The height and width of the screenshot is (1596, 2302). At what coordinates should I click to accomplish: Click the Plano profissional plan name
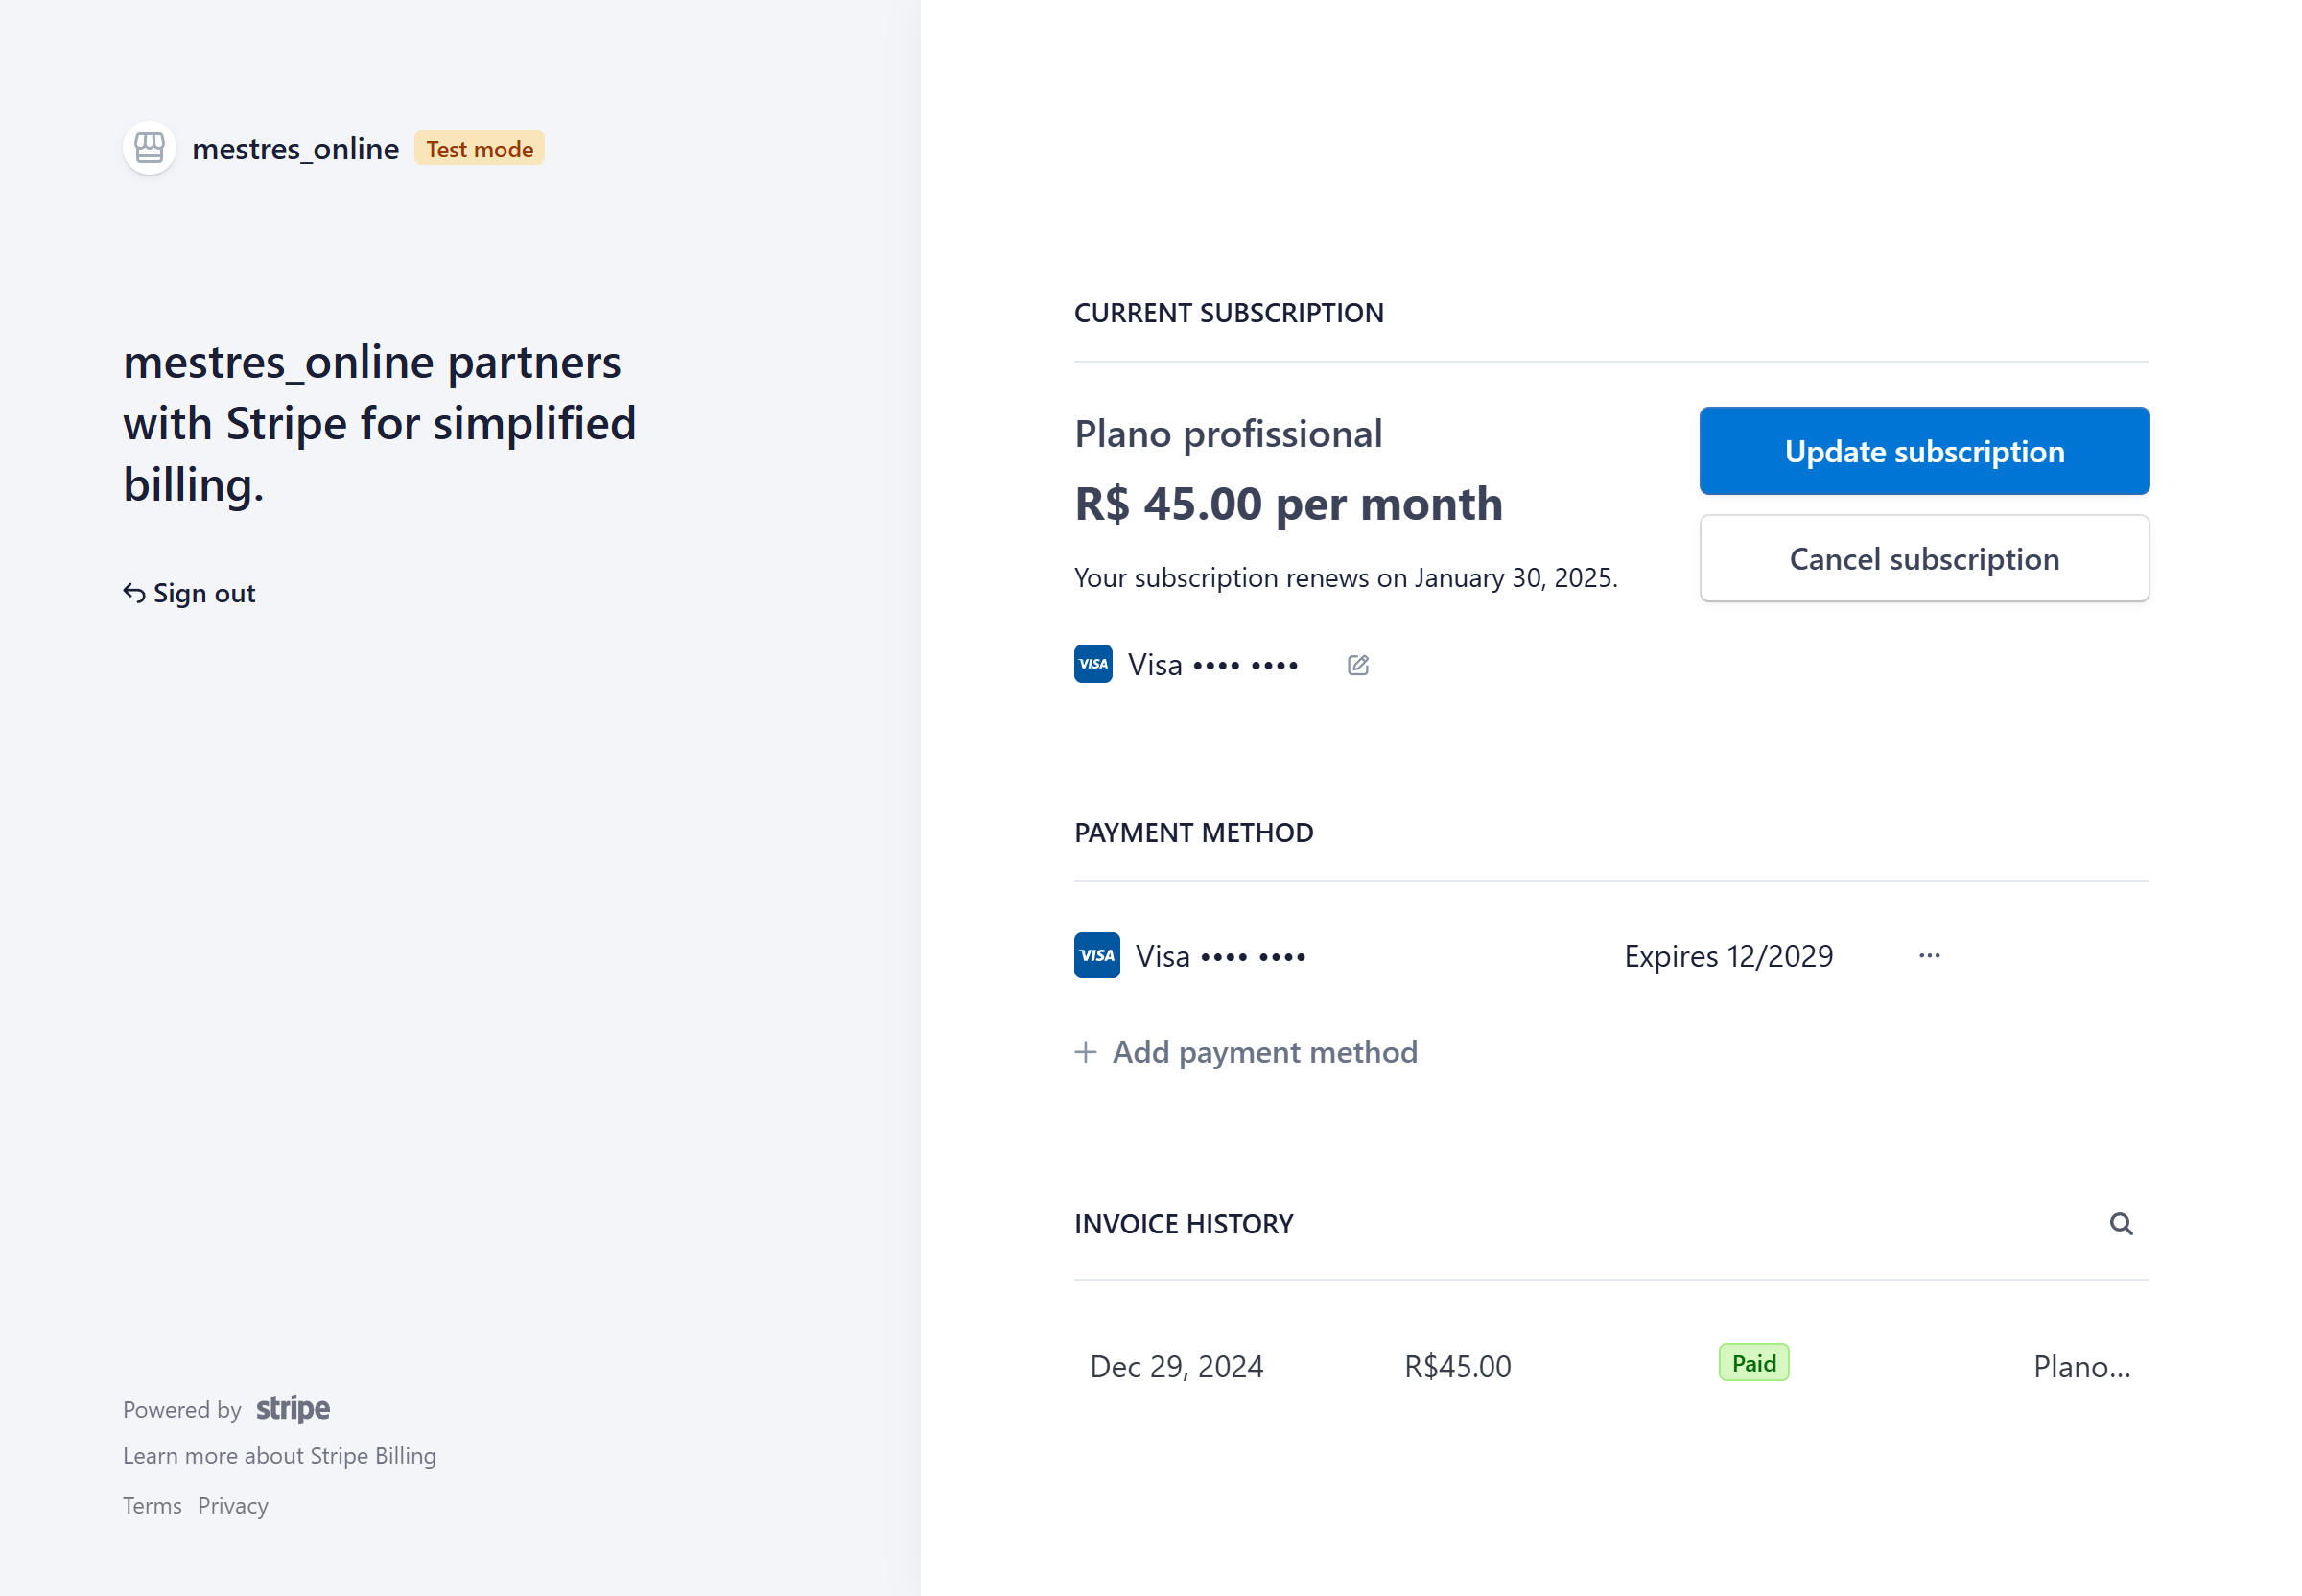pos(1228,434)
